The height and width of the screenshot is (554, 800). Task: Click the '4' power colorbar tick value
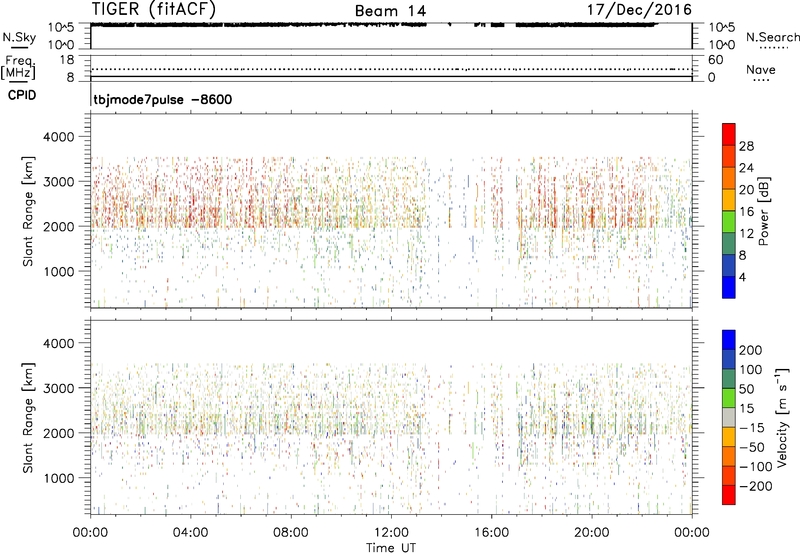[x=742, y=277]
